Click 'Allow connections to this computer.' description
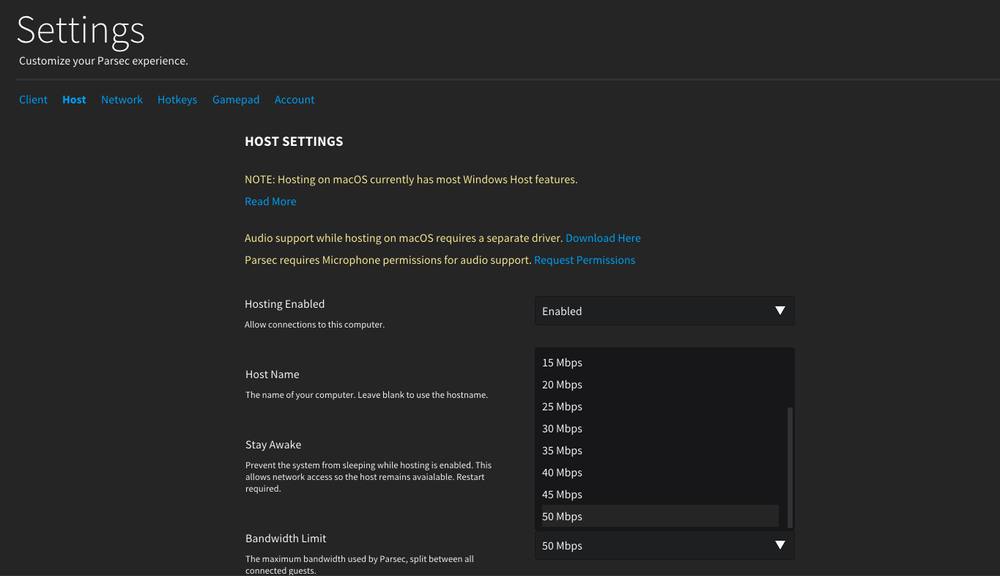 click(x=314, y=325)
